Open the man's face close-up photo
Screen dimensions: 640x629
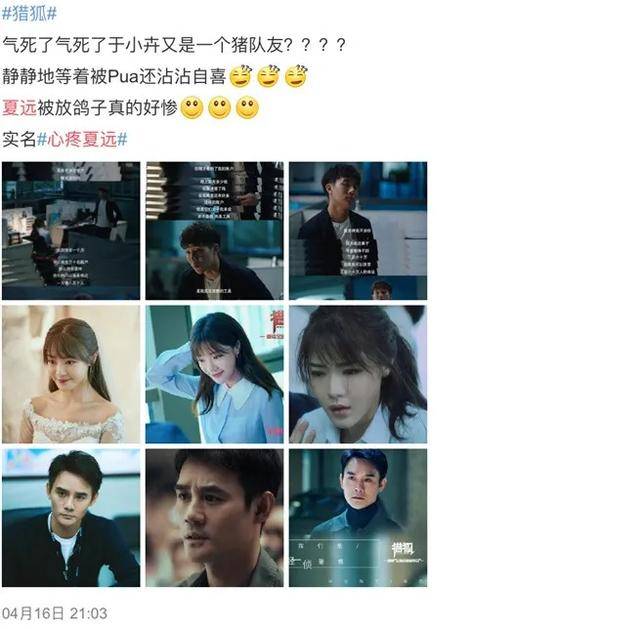coord(215,518)
